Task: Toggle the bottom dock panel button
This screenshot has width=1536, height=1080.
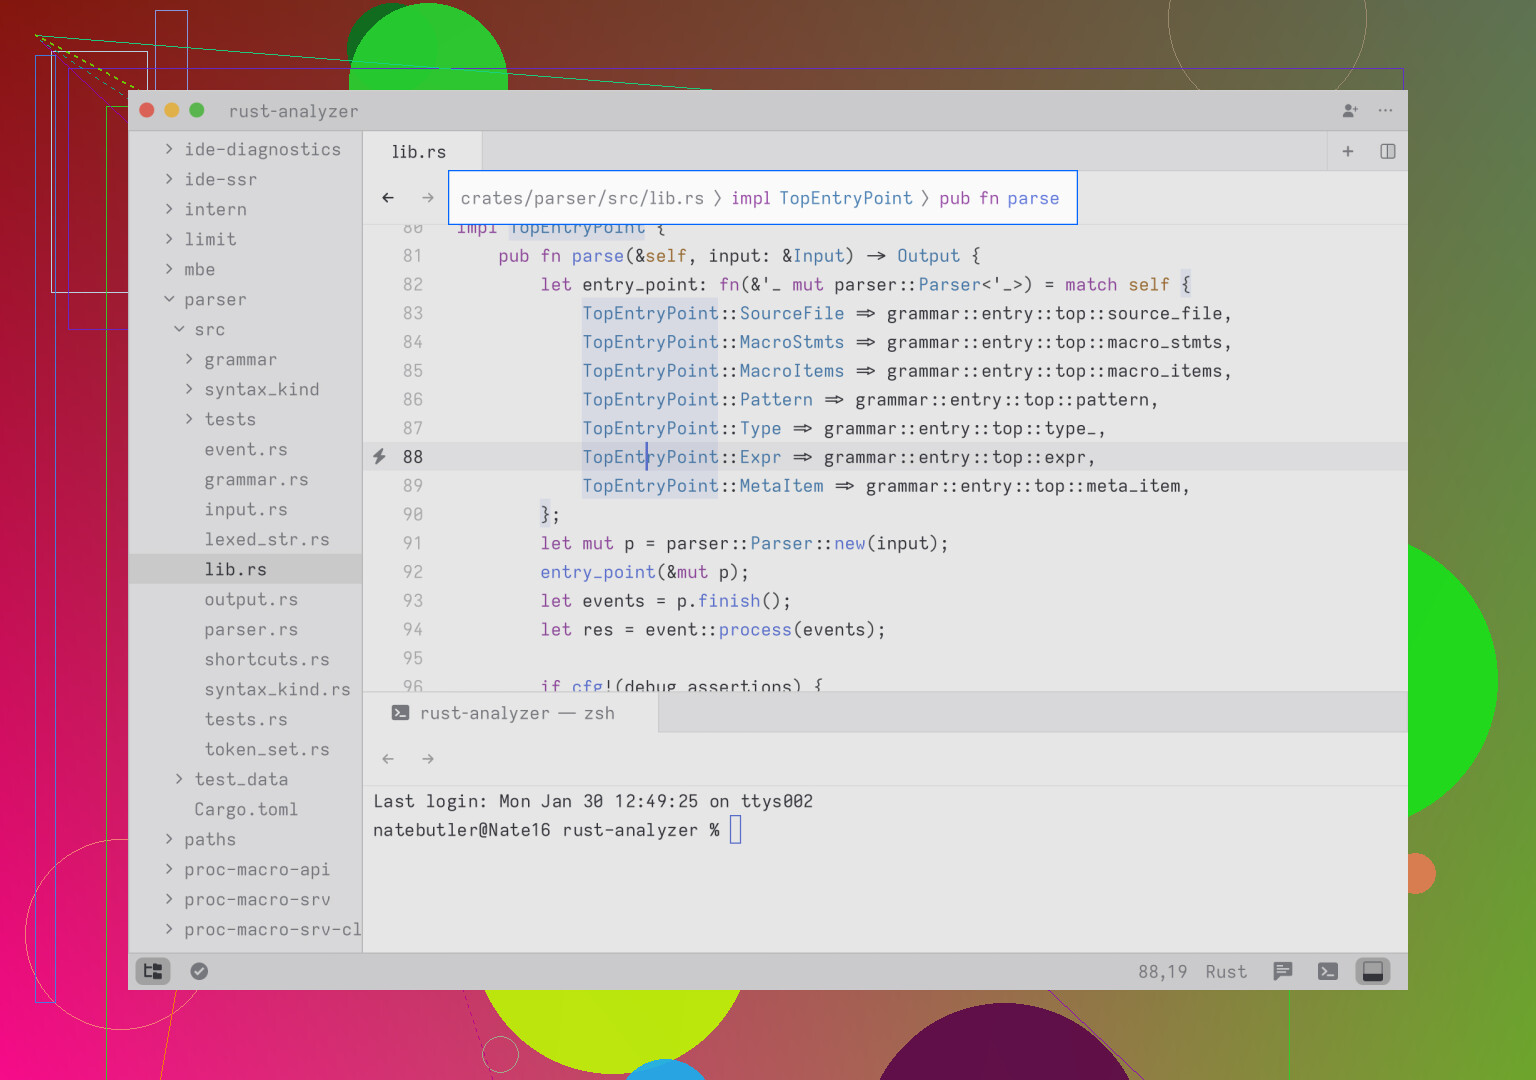Action: (1373, 971)
